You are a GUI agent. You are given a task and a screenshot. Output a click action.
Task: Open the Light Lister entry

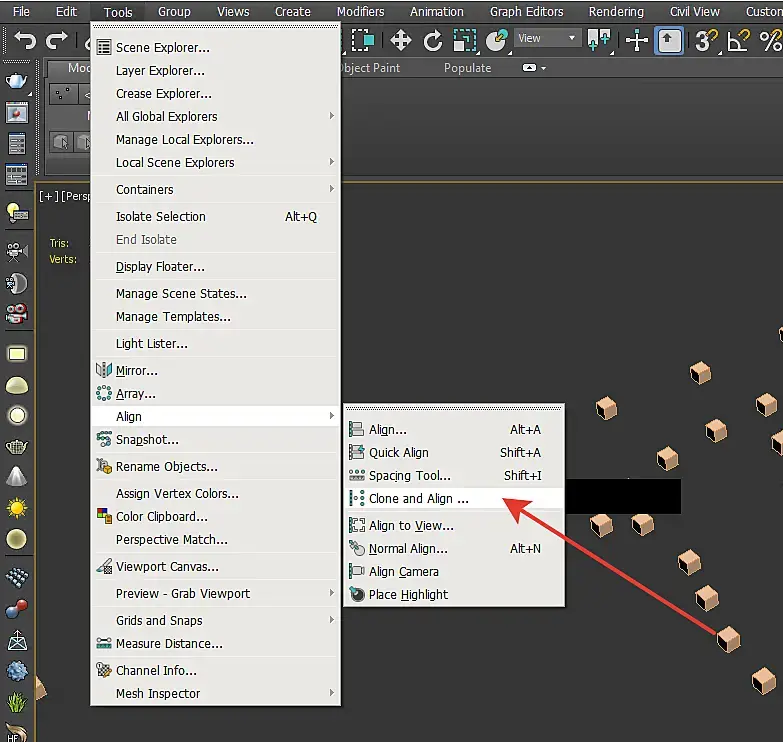216,343
